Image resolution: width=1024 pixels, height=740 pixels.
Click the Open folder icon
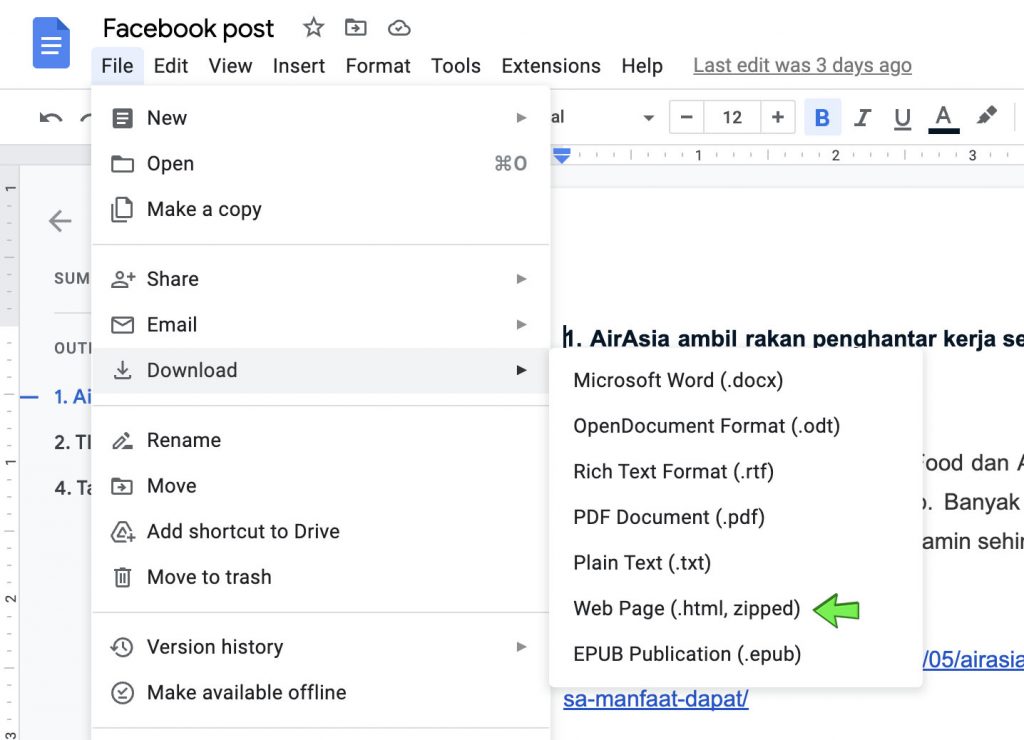pyautogui.click(x=122, y=164)
